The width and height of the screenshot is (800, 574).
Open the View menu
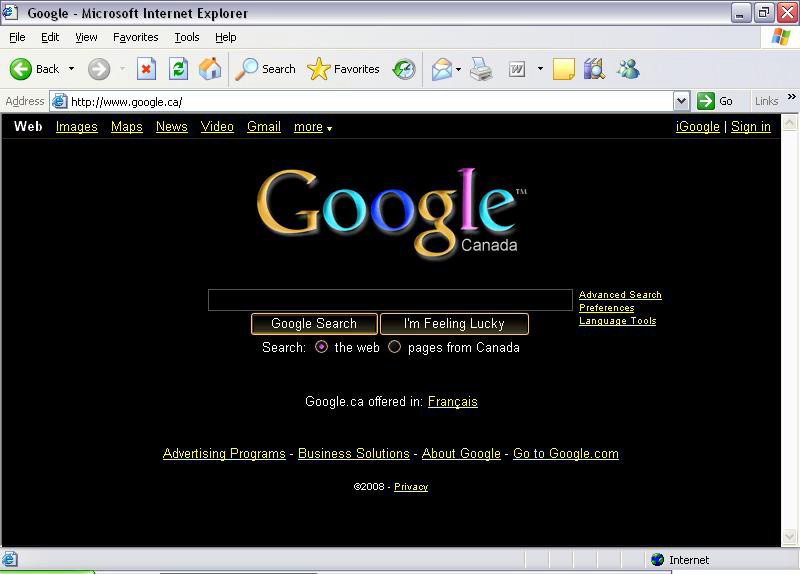tap(86, 37)
